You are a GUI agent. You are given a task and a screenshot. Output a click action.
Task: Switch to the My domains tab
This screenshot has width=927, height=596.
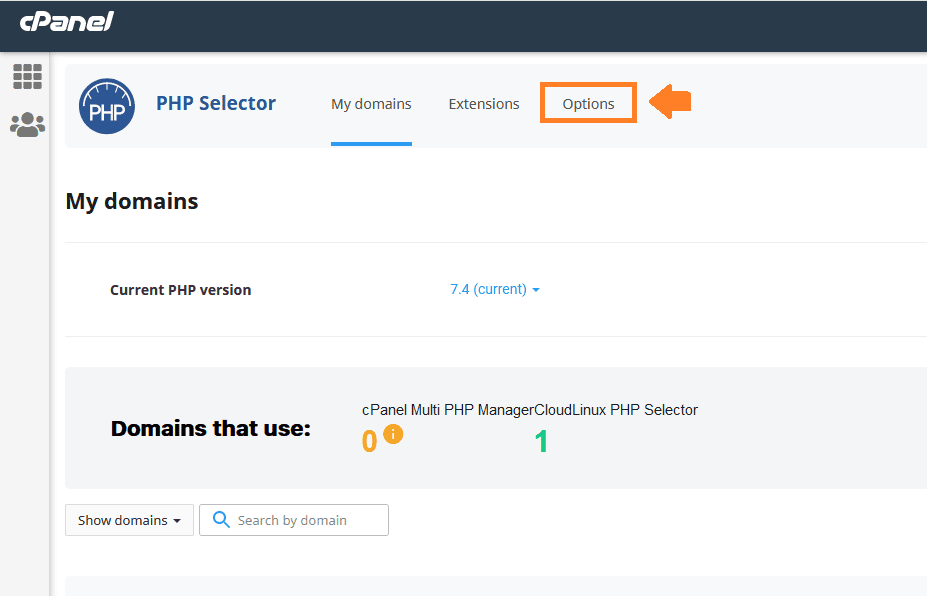tap(371, 104)
